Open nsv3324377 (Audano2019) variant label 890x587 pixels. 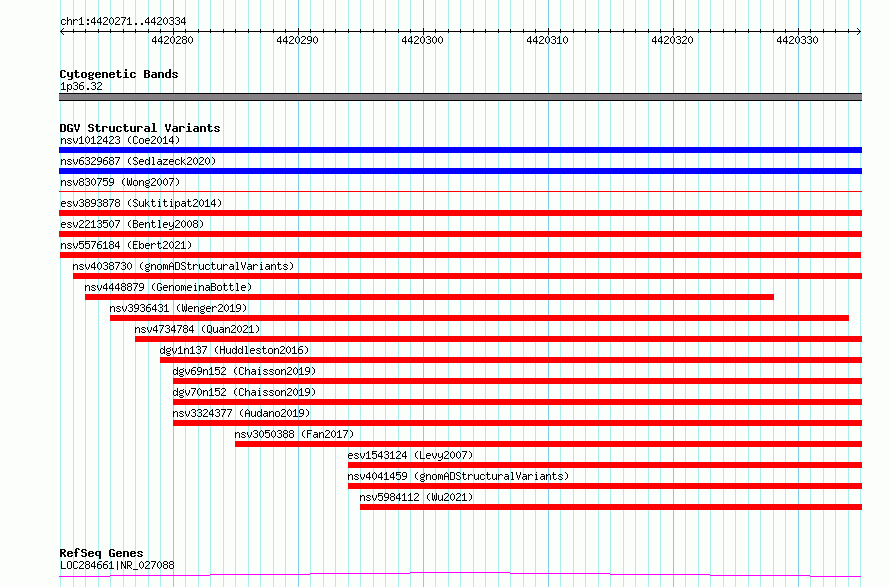241,413
